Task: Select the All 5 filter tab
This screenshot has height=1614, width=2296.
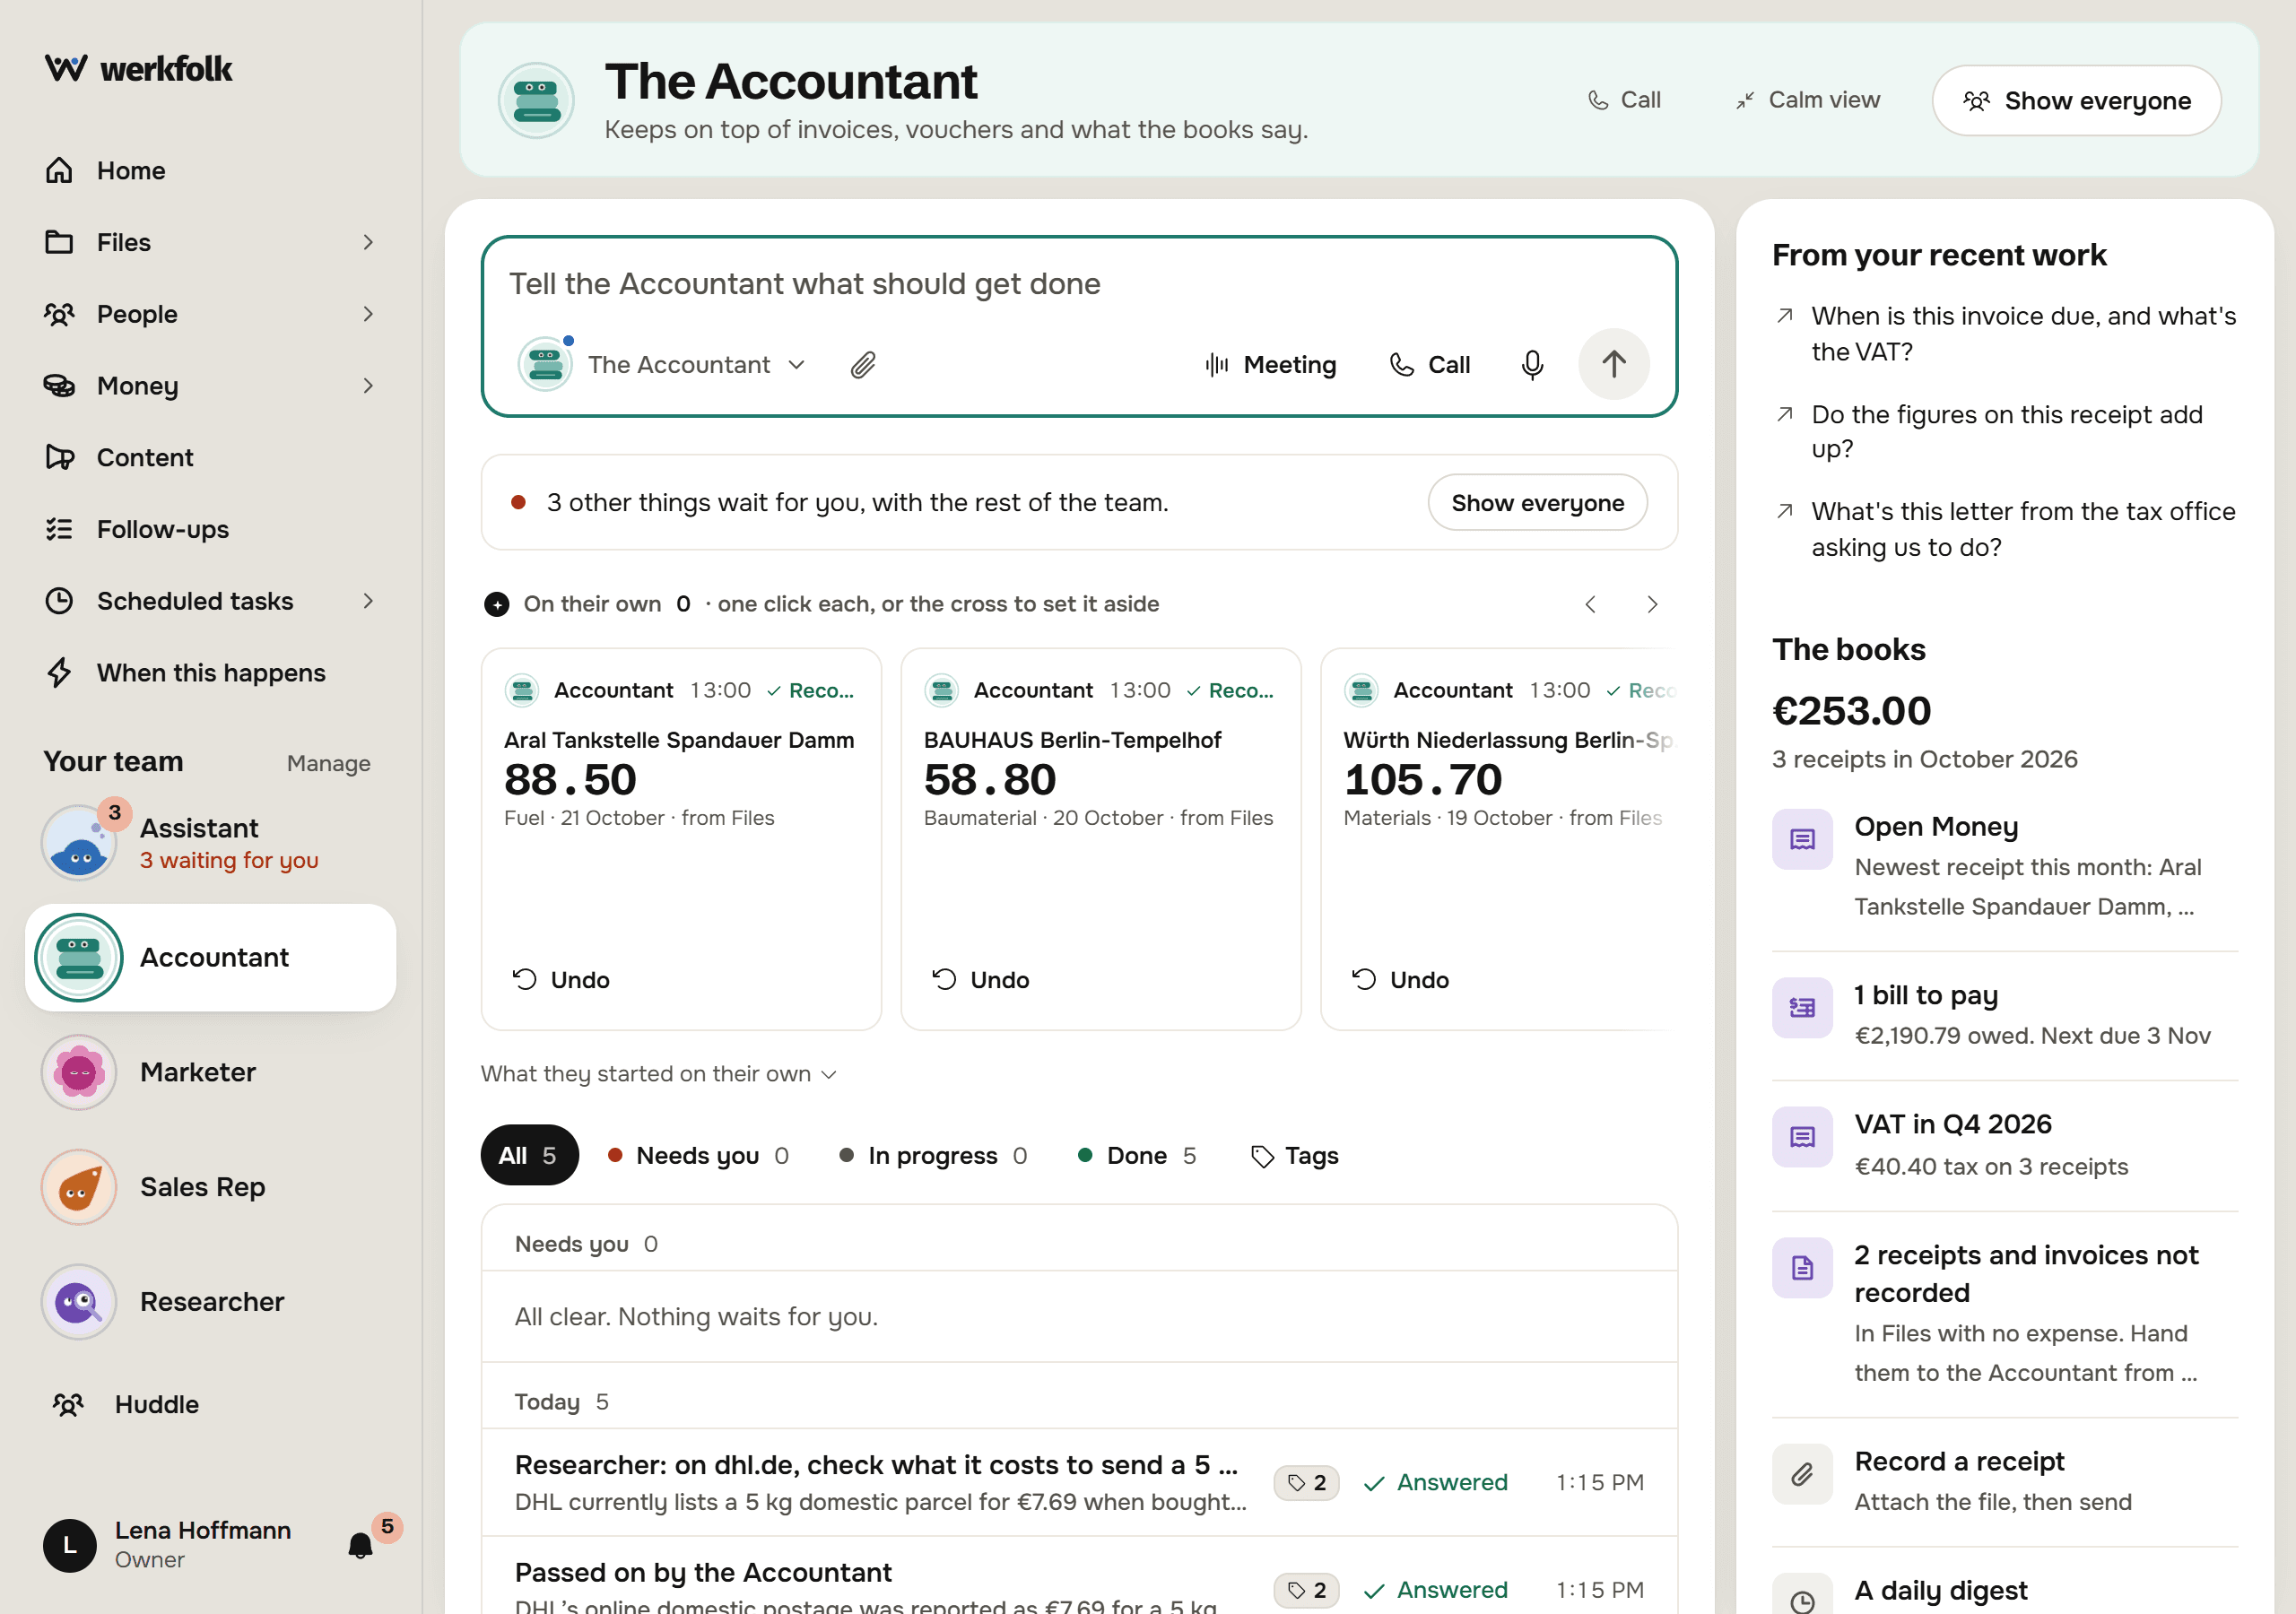Action: (529, 1155)
